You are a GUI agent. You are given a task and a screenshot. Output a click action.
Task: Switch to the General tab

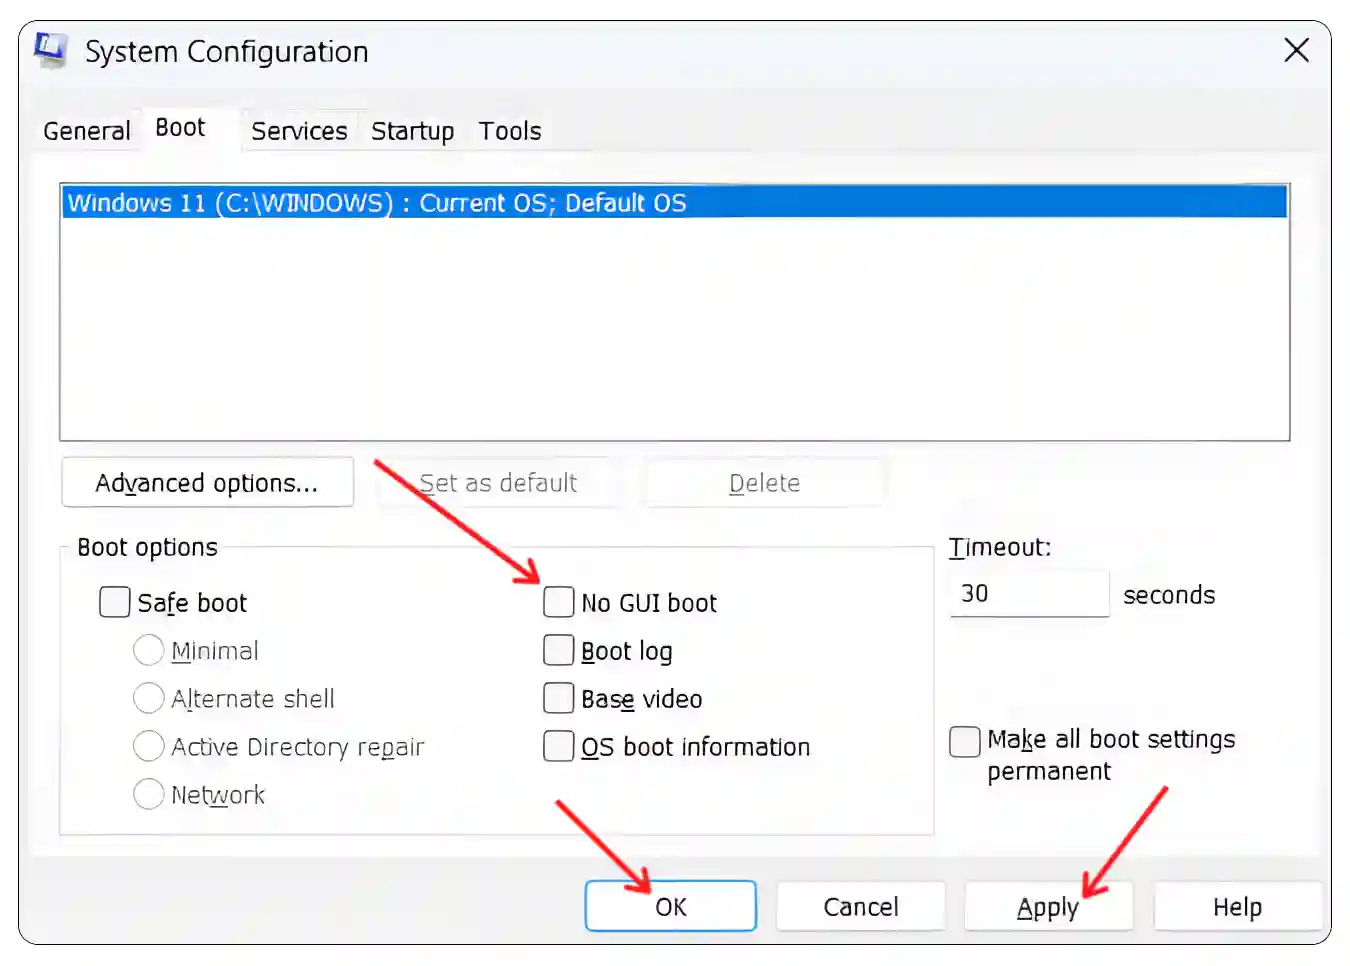(x=87, y=131)
